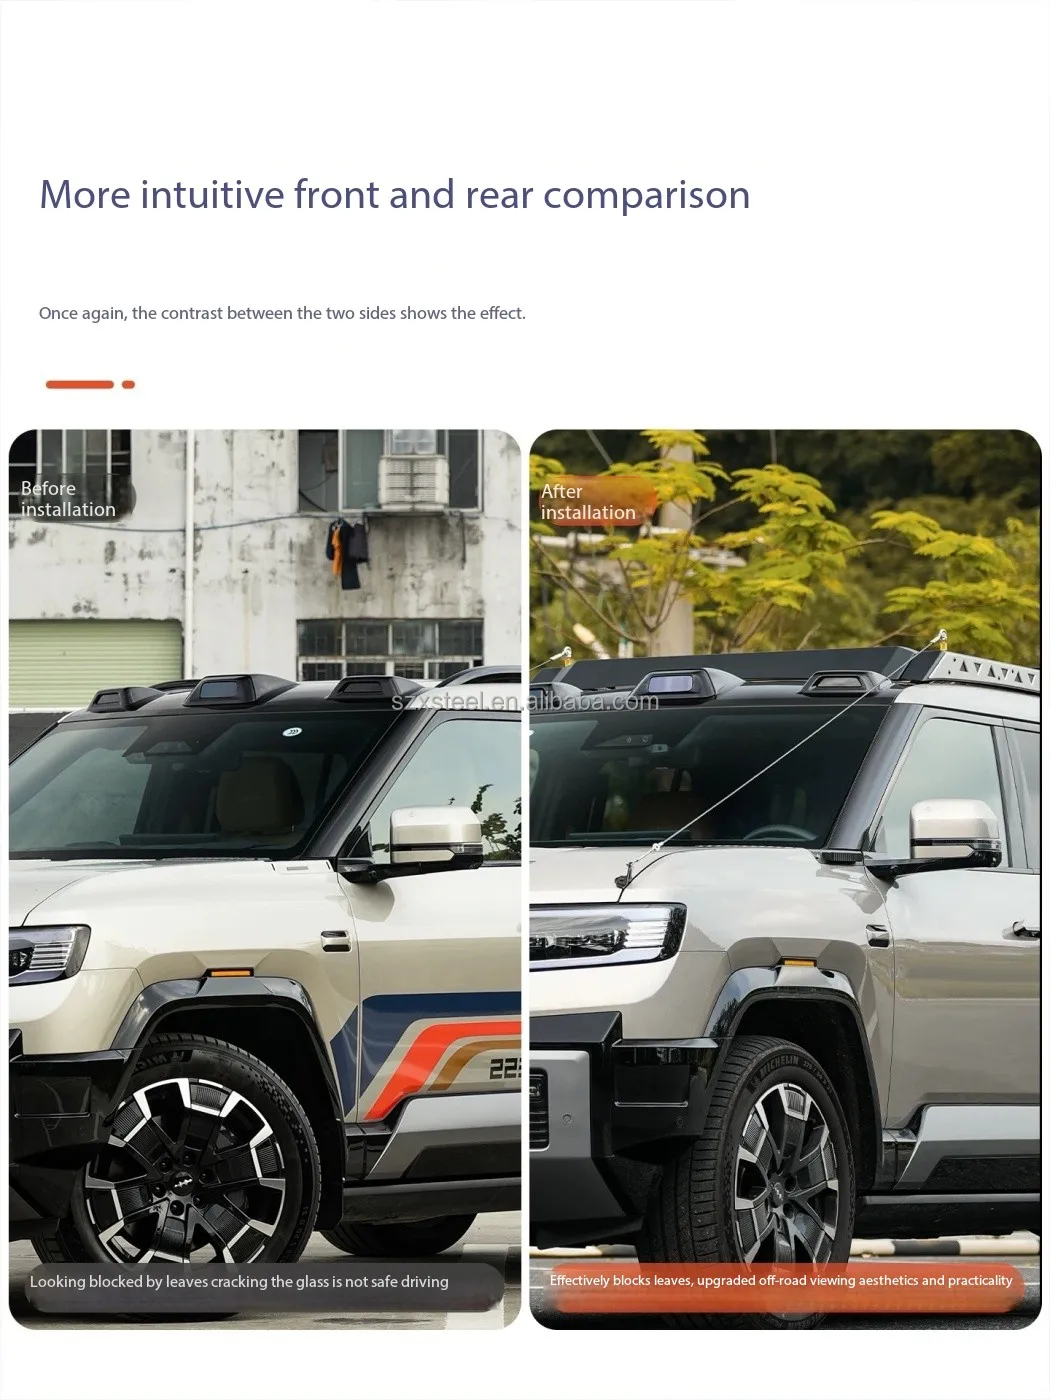Open the 'Before installation' photo
Screen dimensions: 1050x1400
pos(265,879)
